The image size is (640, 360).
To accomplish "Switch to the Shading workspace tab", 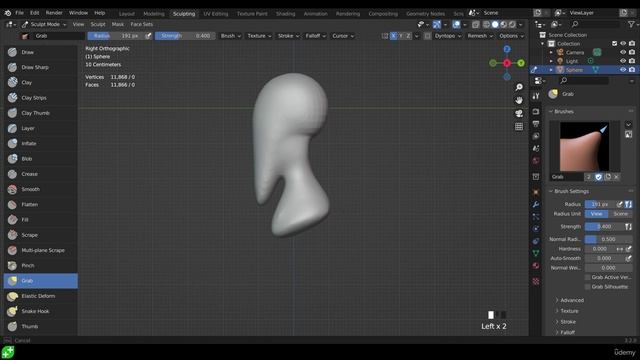I will [285, 14].
